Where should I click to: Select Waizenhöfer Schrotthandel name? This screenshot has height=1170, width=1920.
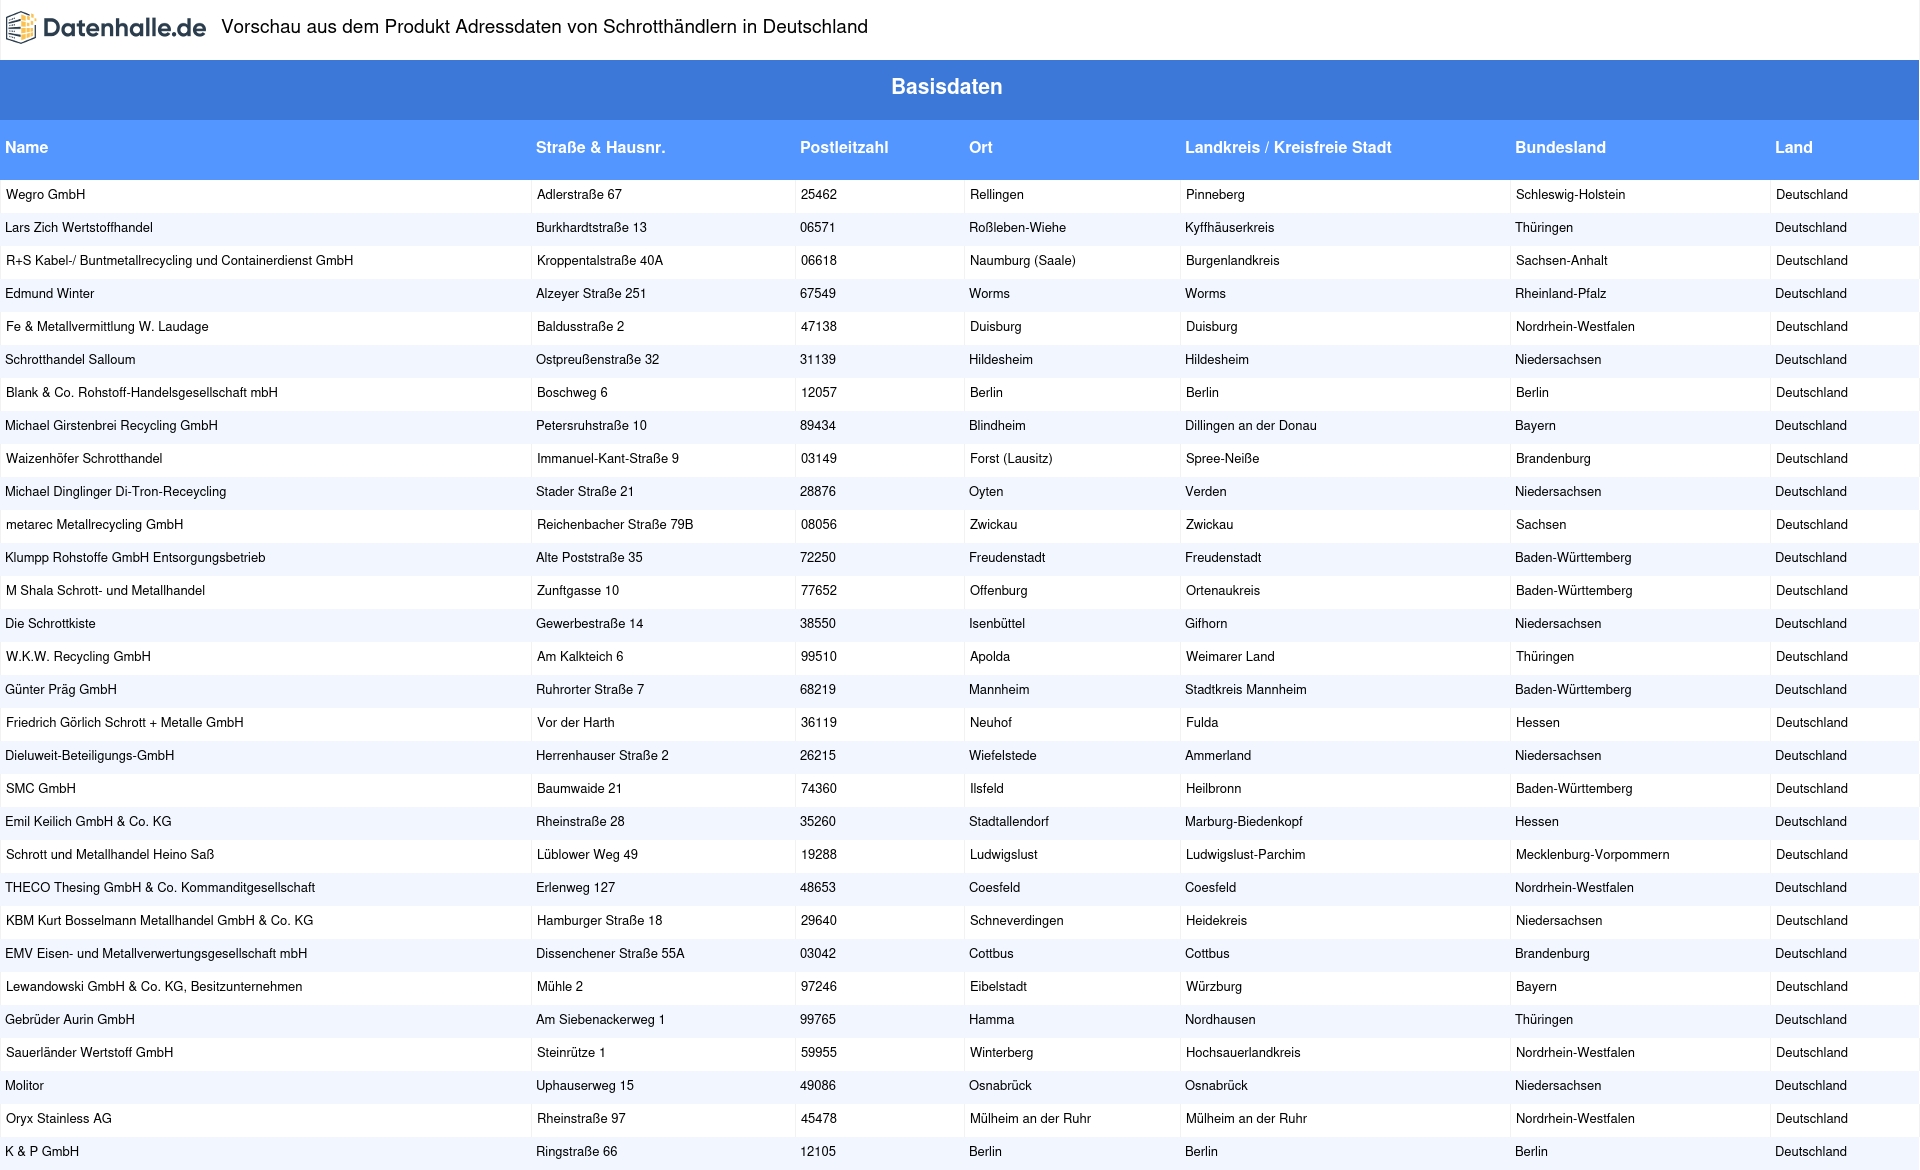(84, 459)
